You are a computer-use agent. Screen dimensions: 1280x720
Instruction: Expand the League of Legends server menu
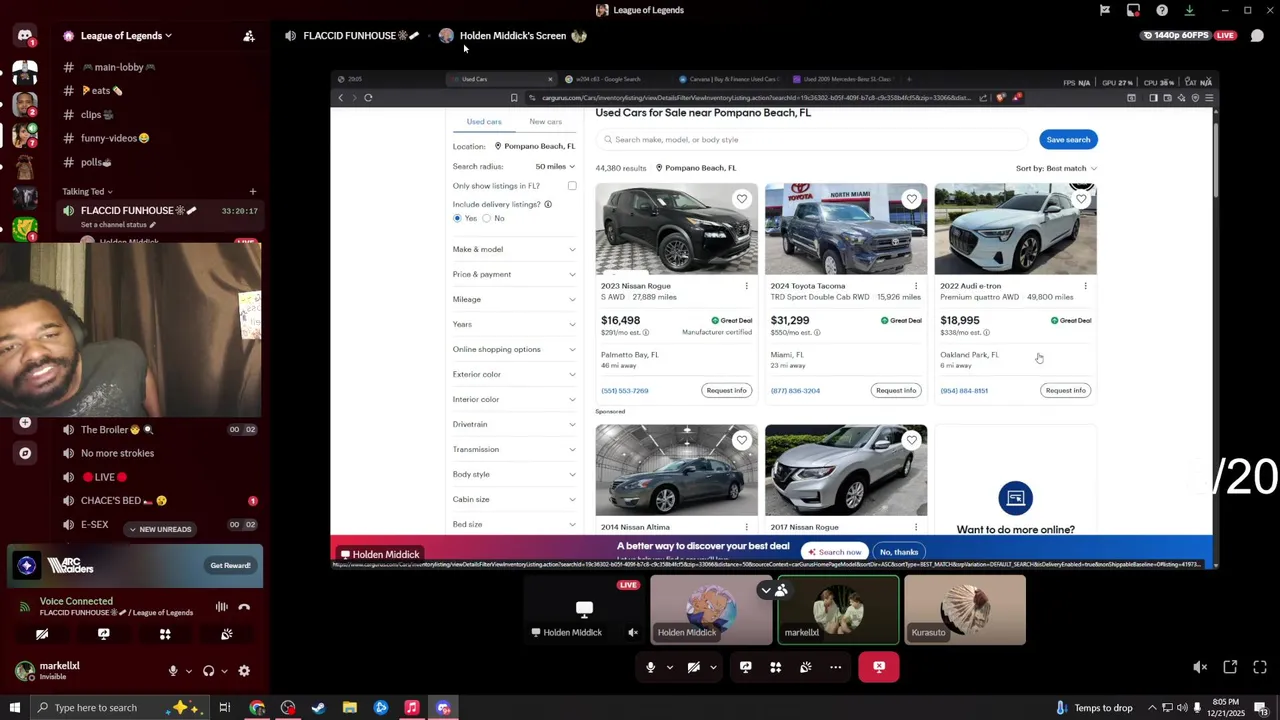[x=126, y=36]
